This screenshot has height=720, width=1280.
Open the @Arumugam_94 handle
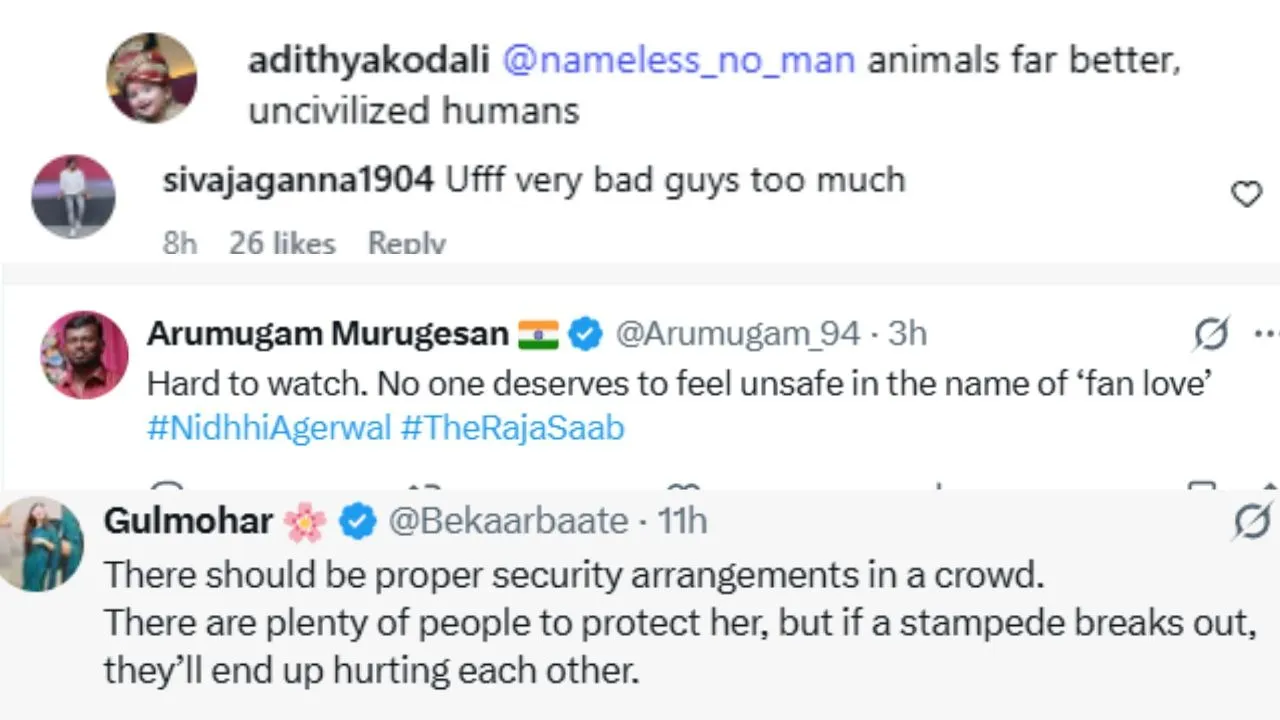(737, 334)
